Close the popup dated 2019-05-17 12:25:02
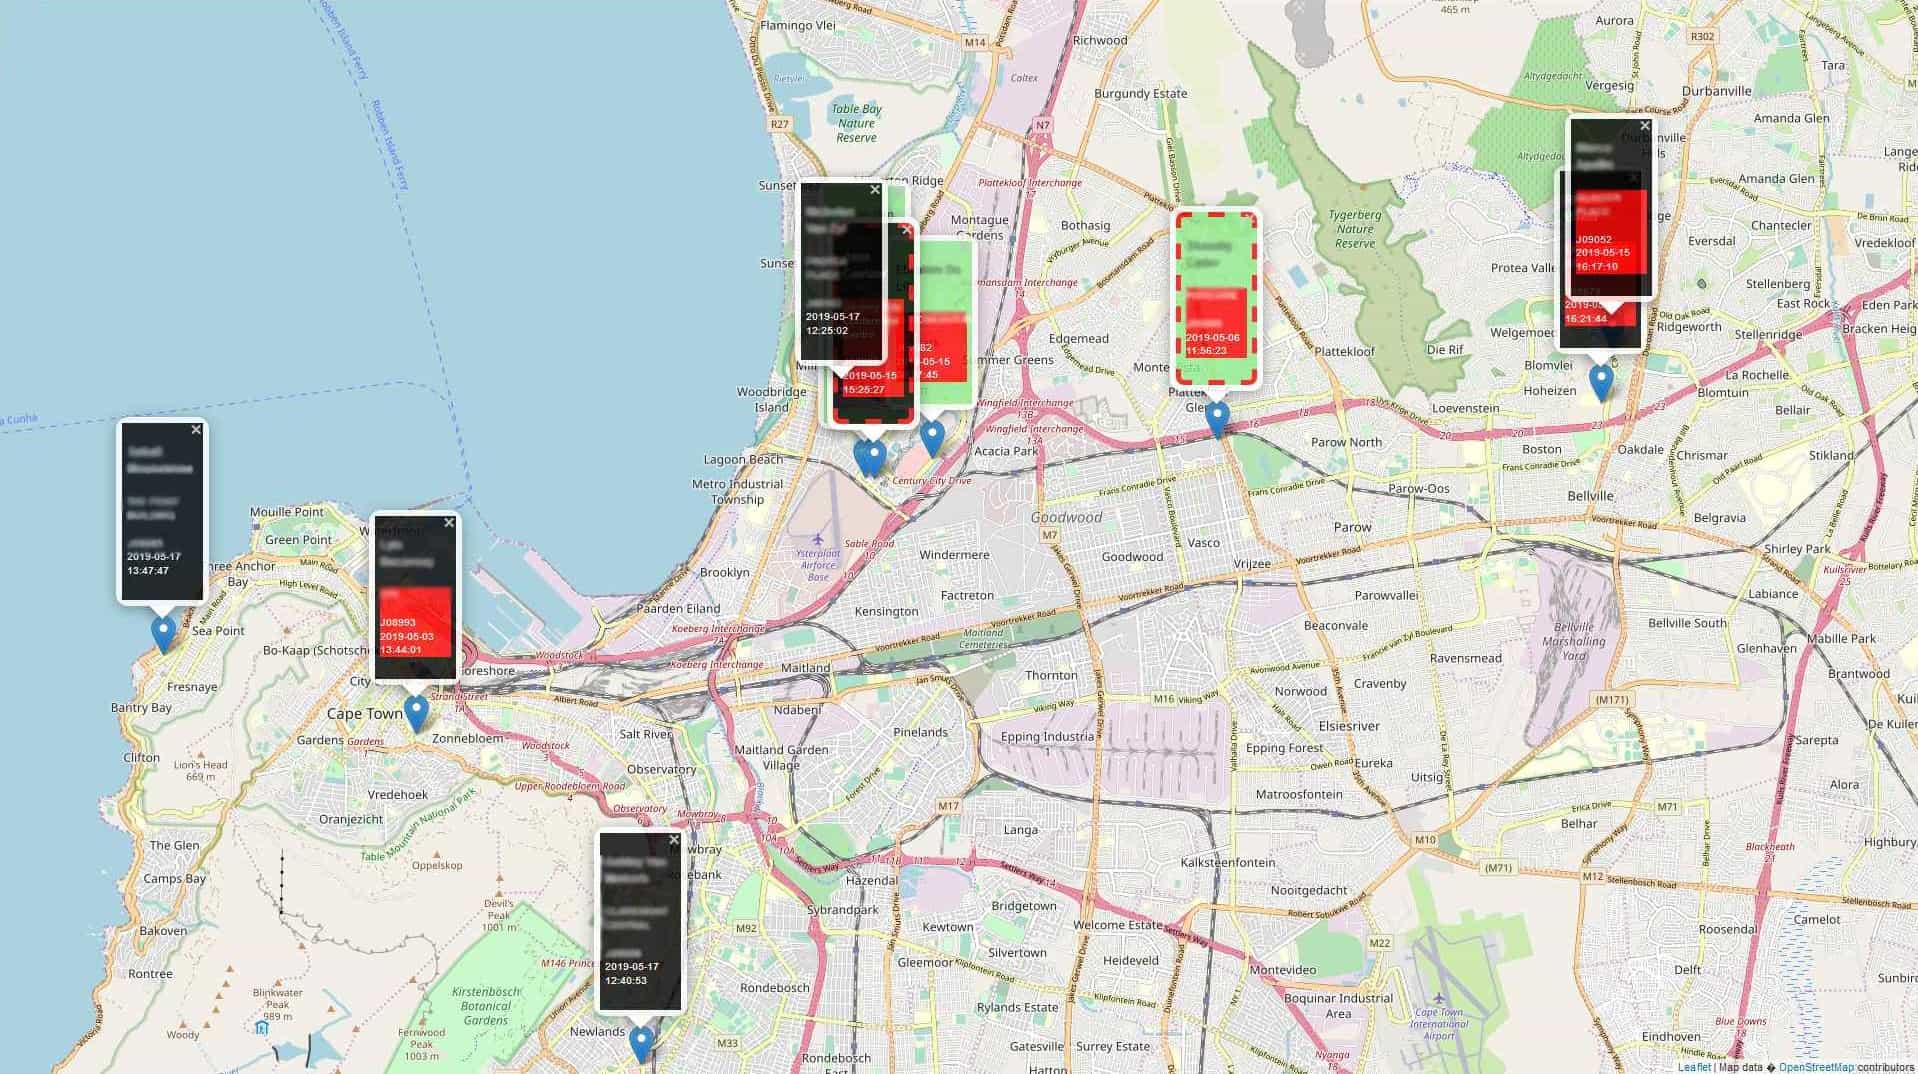 click(875, 190)
